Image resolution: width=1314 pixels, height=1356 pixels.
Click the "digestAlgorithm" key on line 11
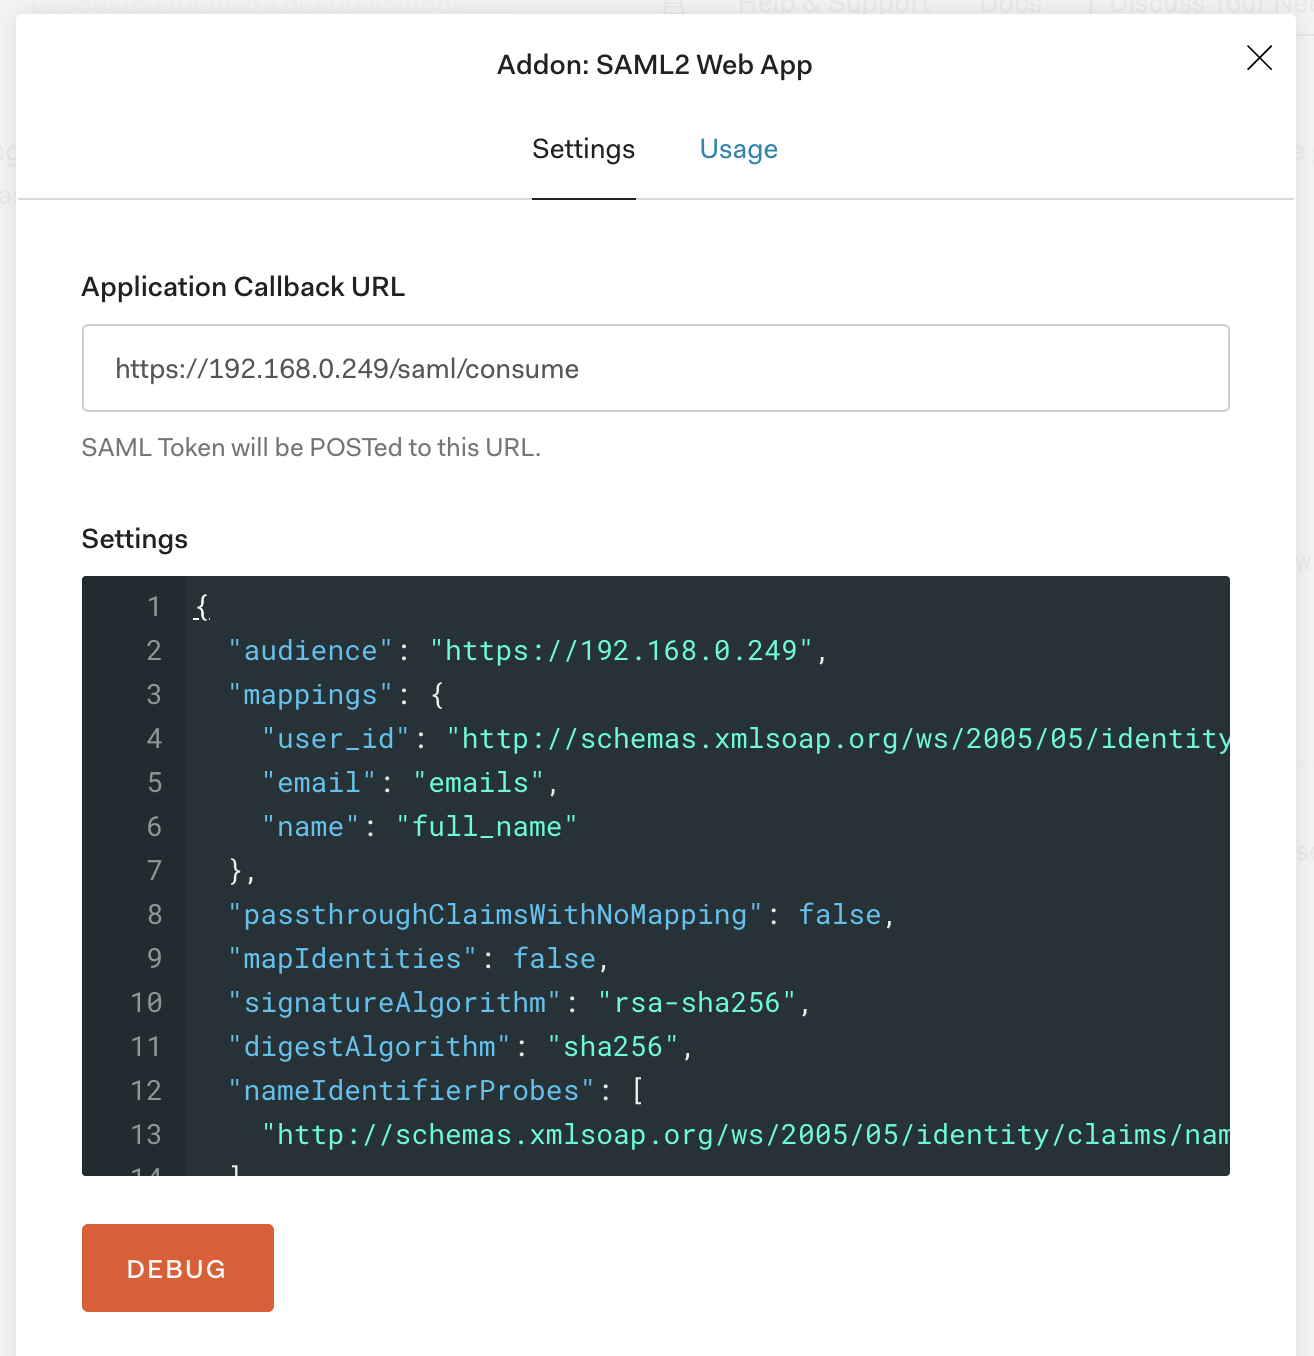click(x=370, y=1047)
